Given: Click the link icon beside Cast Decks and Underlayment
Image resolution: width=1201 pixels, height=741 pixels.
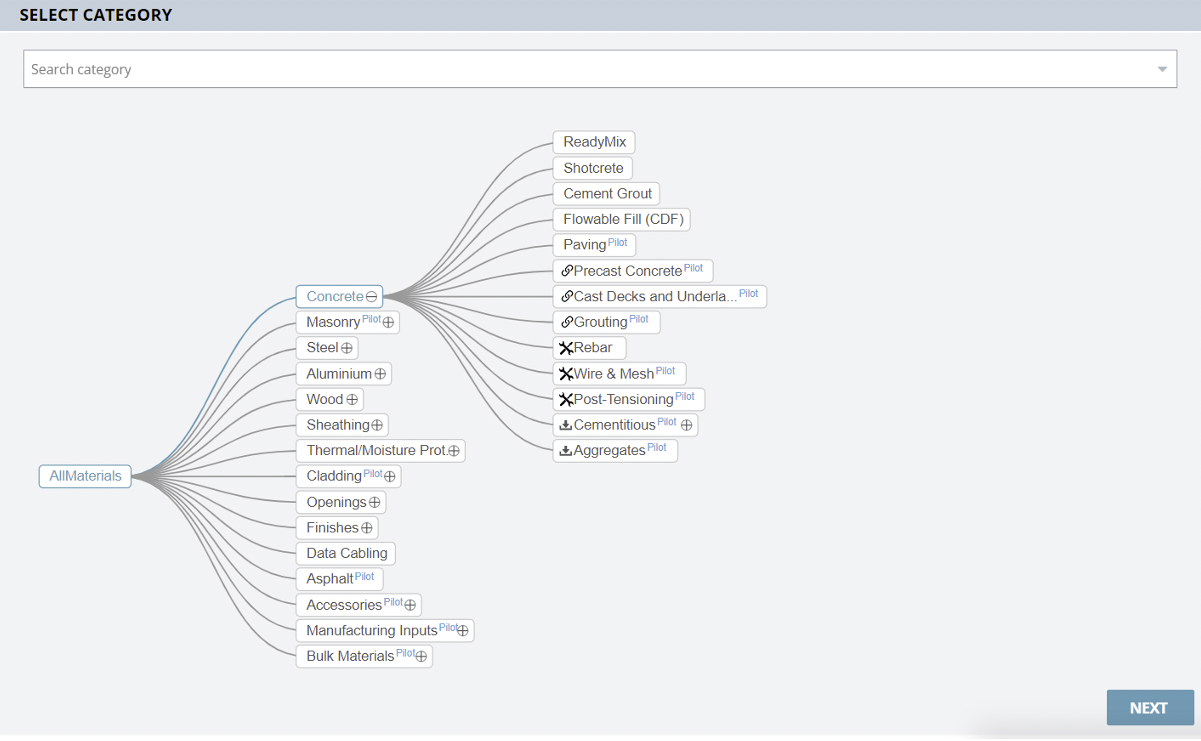Looking at the screenshot, I should [x=567, y=297].
